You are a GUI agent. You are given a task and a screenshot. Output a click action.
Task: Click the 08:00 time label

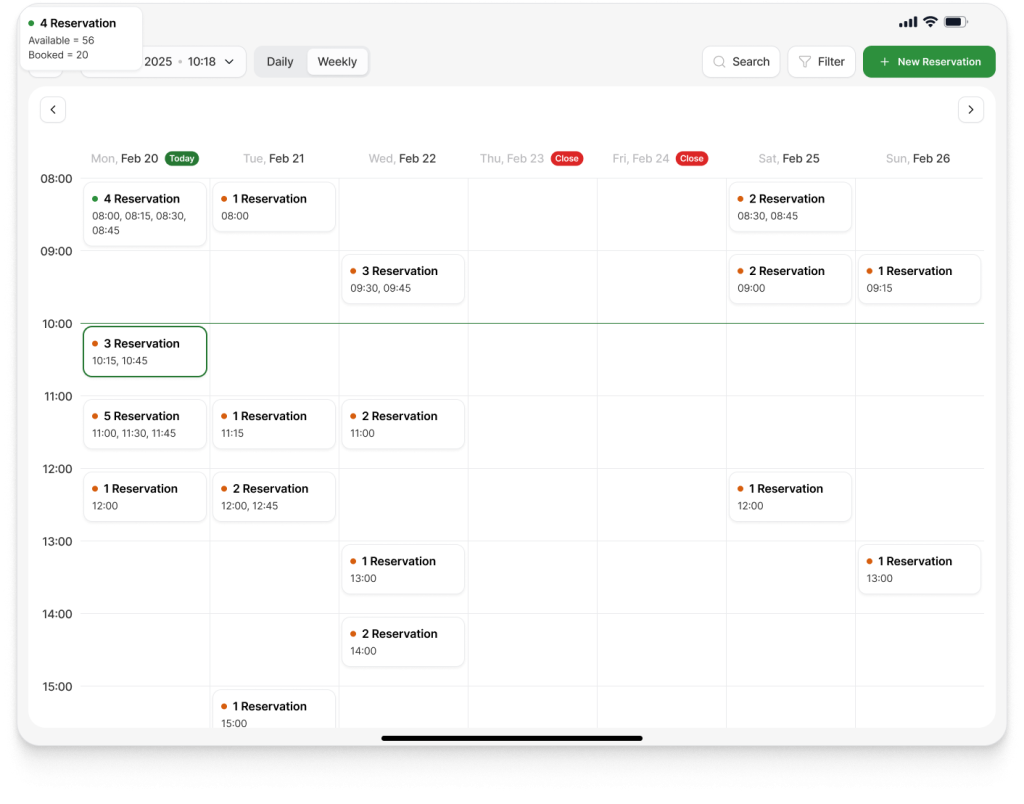click(56, 179)
